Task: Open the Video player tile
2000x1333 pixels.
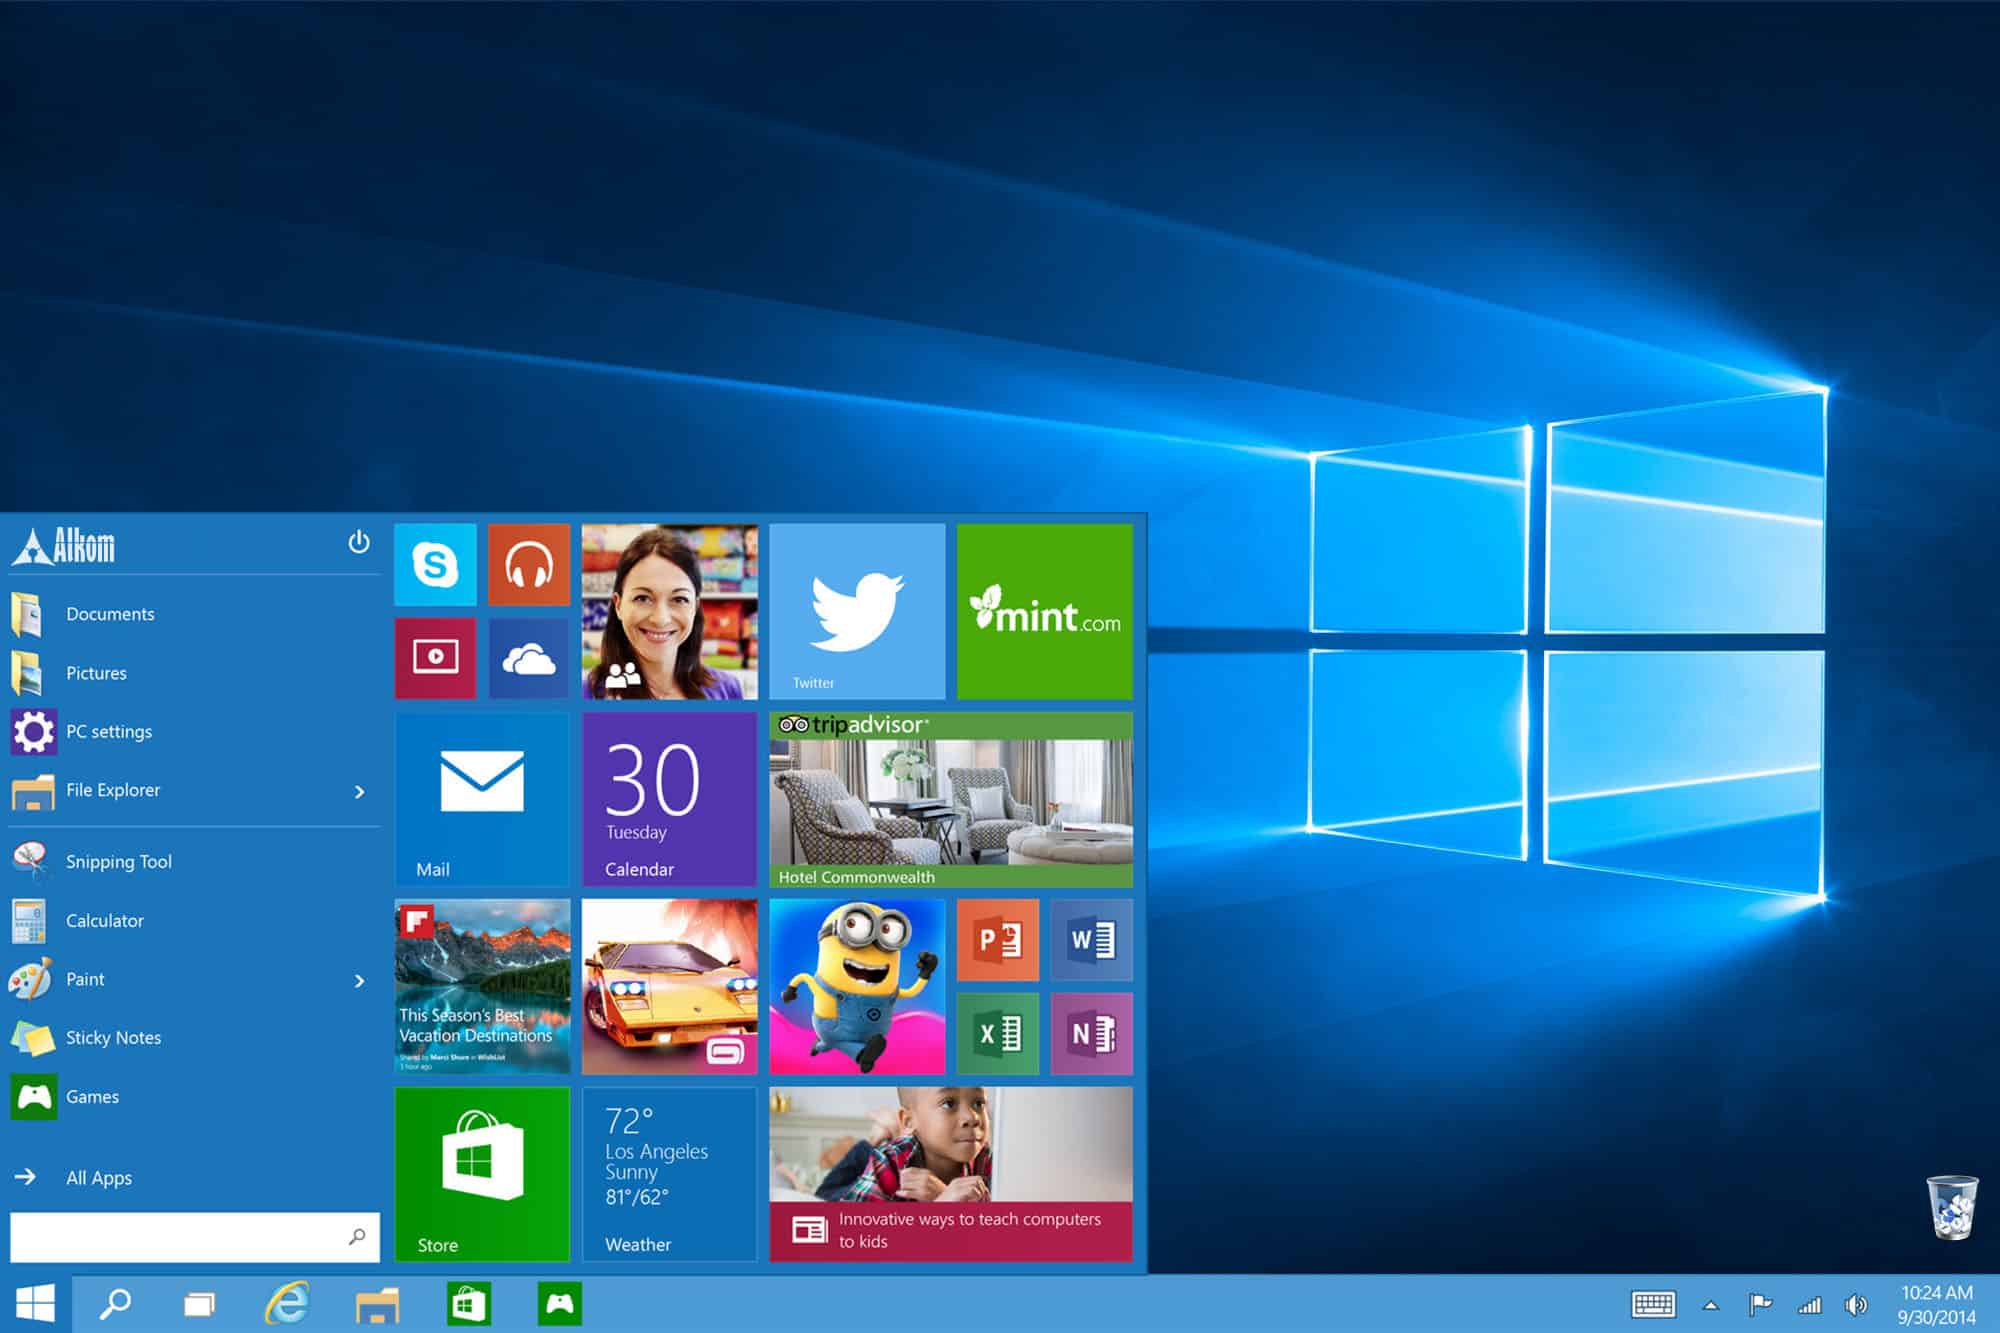Action: (x=435, y=658)
